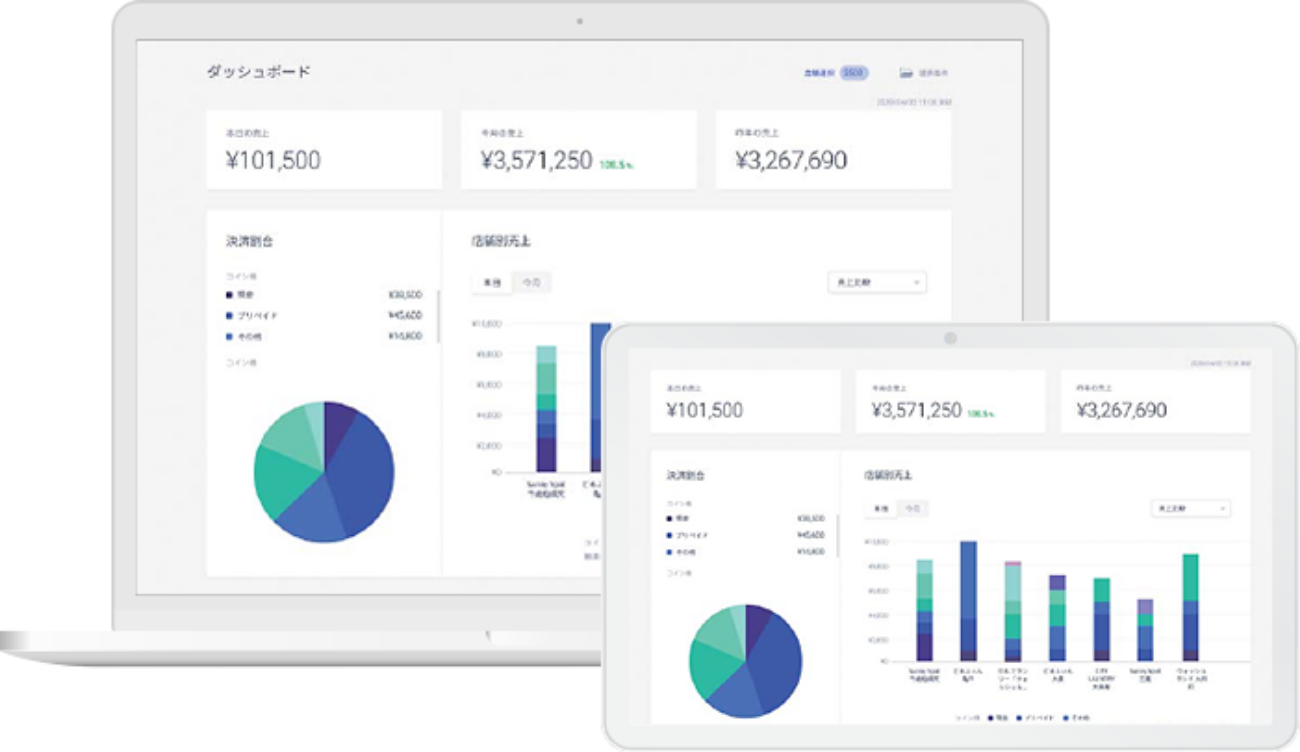Click the tallest blue bar in the tablet chart

[968, 601]
